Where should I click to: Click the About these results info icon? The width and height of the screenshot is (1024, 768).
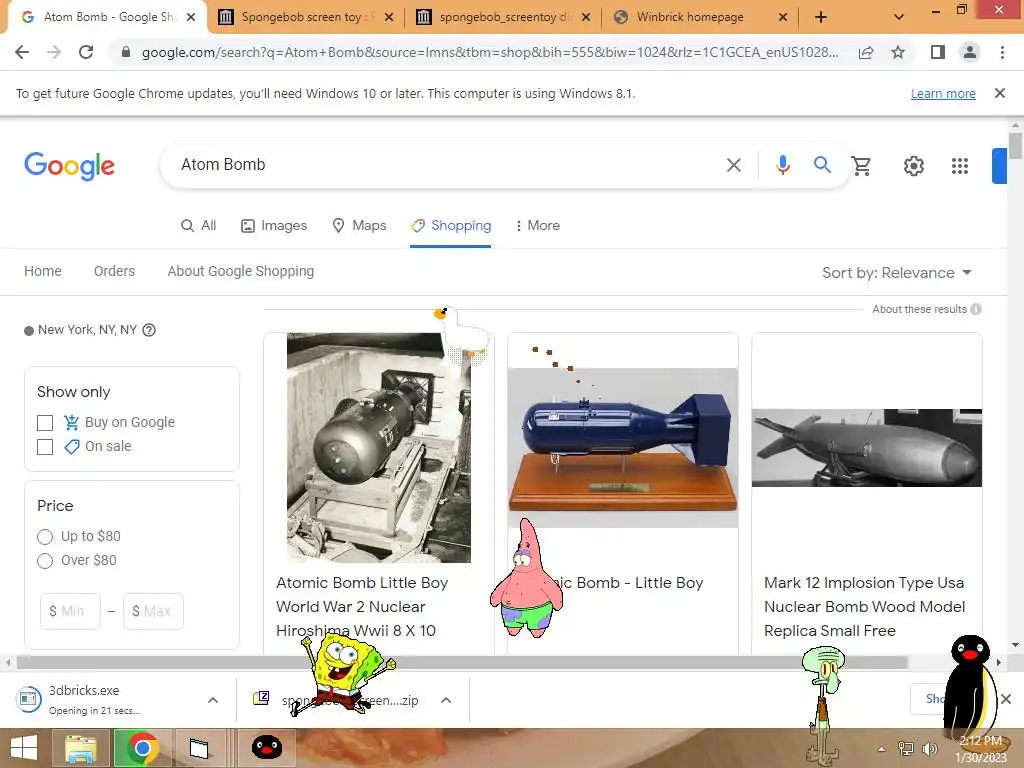[976, 309]
